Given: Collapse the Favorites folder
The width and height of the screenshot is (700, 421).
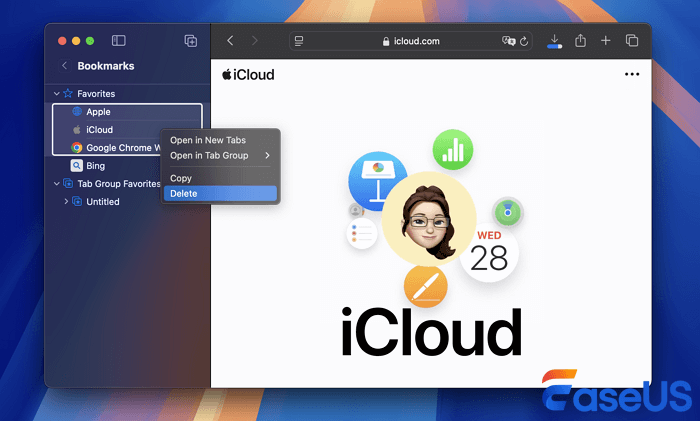Looking at the screenshot, I should coord(57,94).
